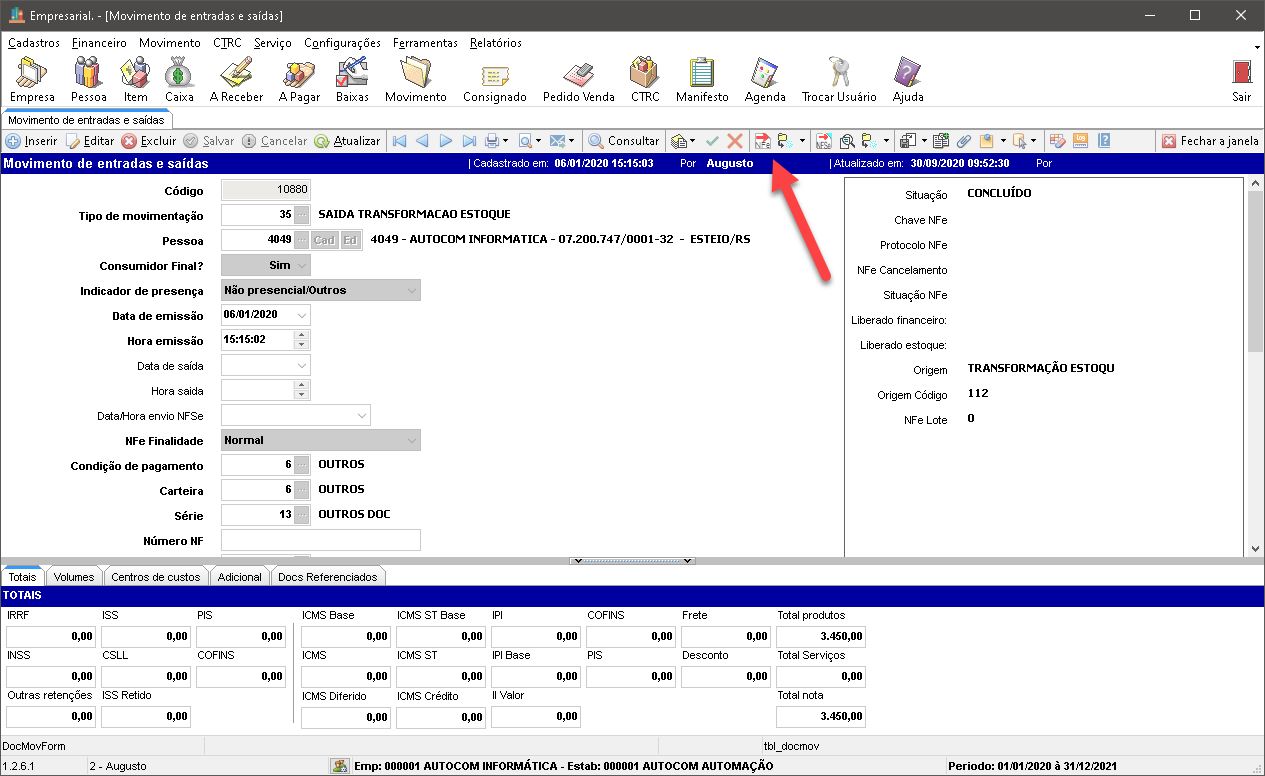Open the Indicador de presença dropdown
This screenshot has height=776, width=1265.
pos(411,290)
